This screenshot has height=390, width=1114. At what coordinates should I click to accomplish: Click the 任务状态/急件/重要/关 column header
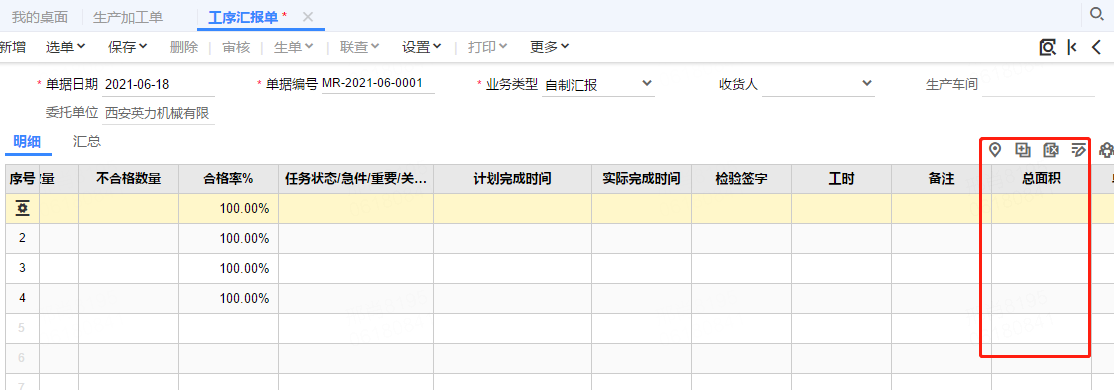356,179
